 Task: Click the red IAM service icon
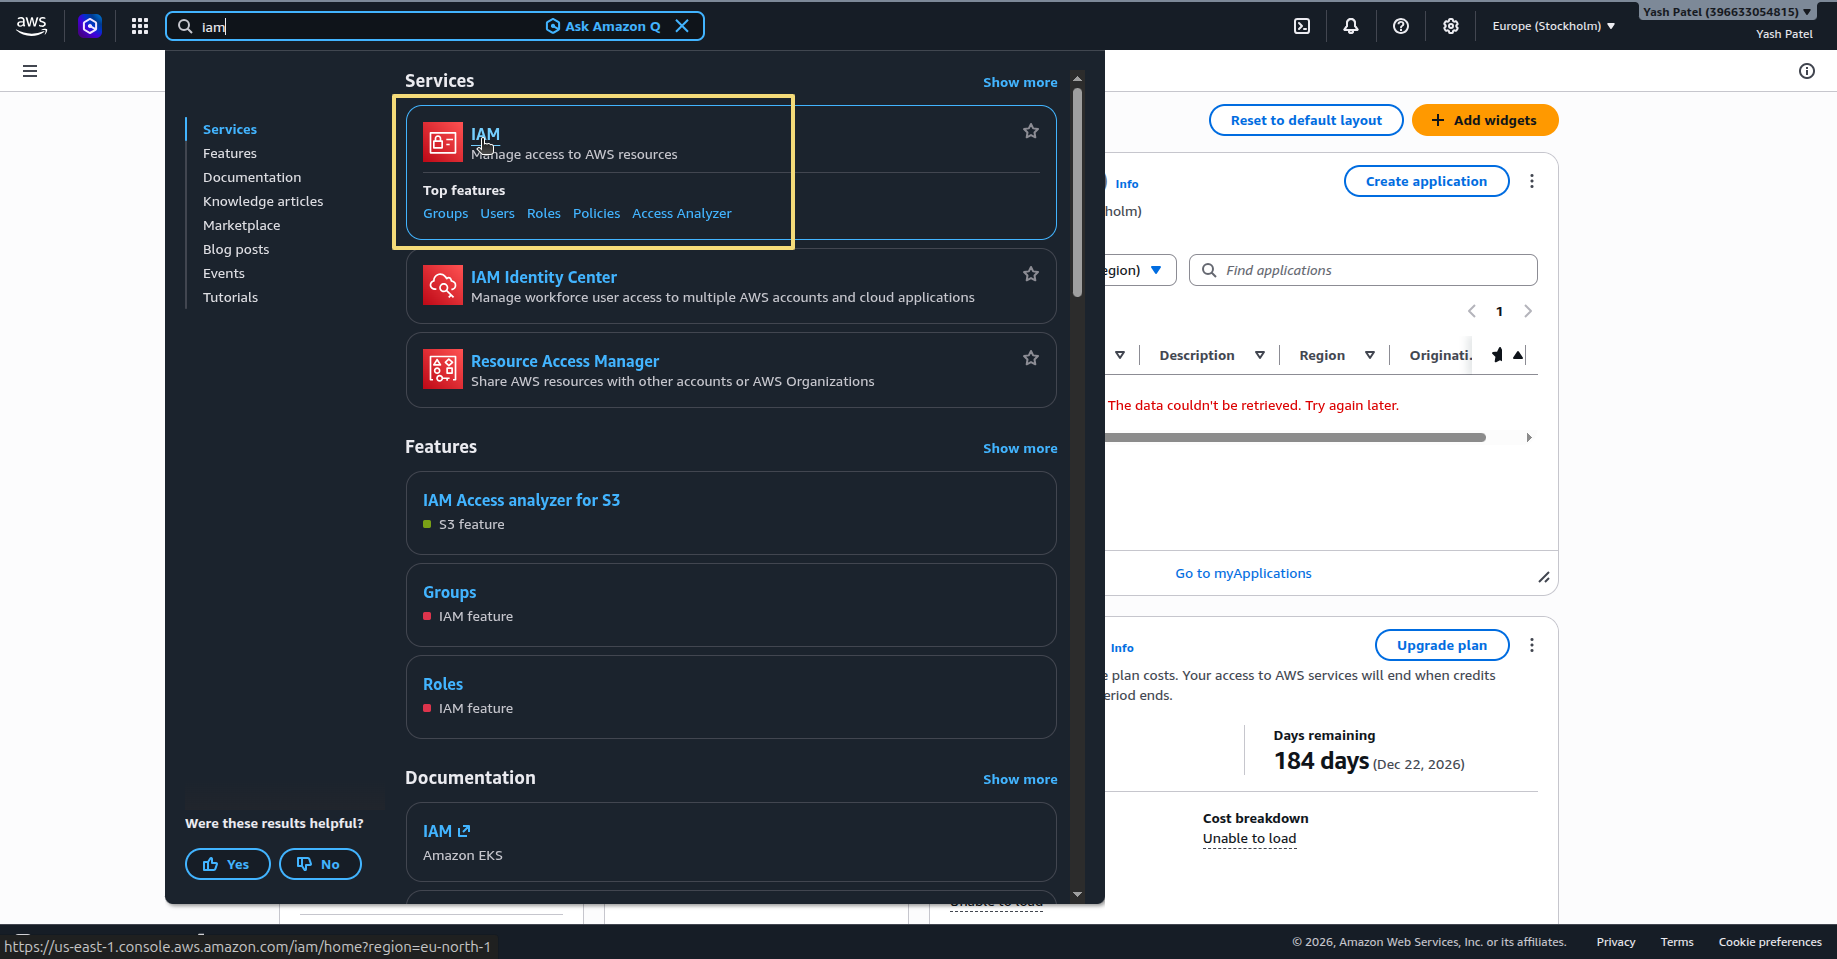pos(443,142)
